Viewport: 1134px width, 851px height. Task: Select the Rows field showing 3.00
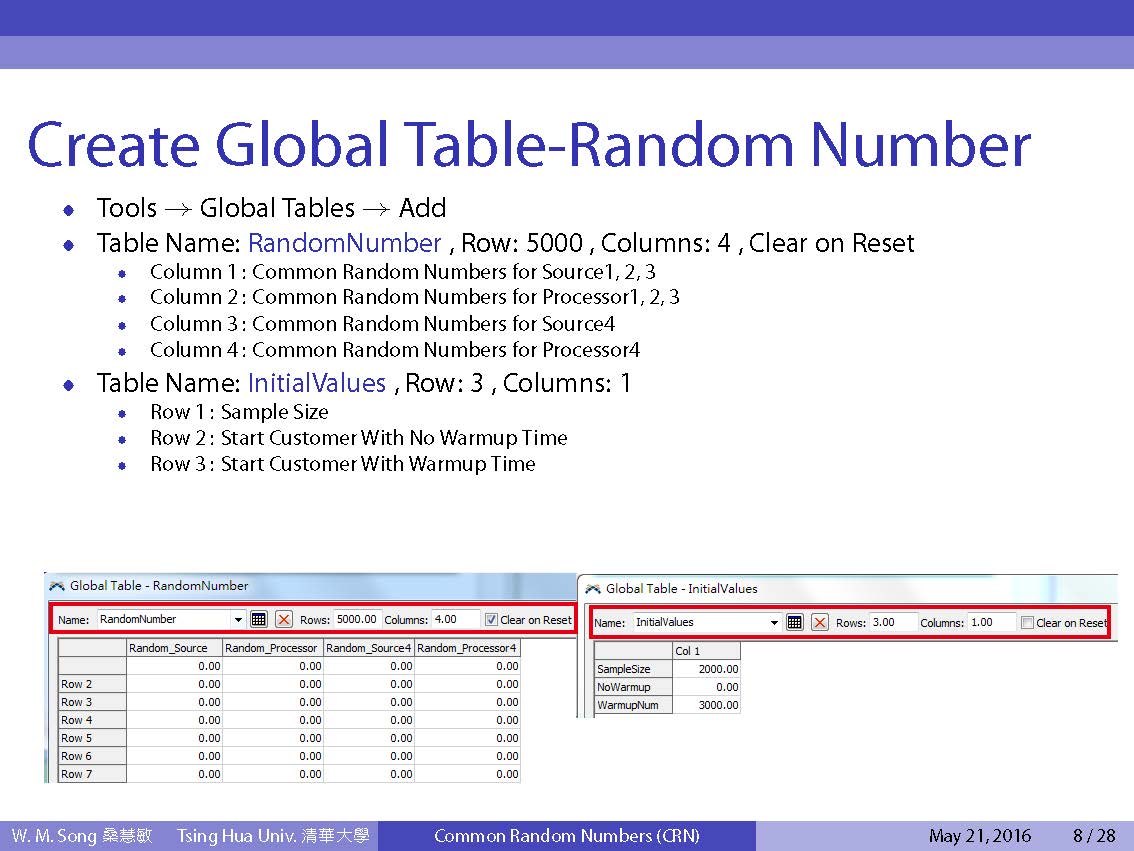pos(891,622)
